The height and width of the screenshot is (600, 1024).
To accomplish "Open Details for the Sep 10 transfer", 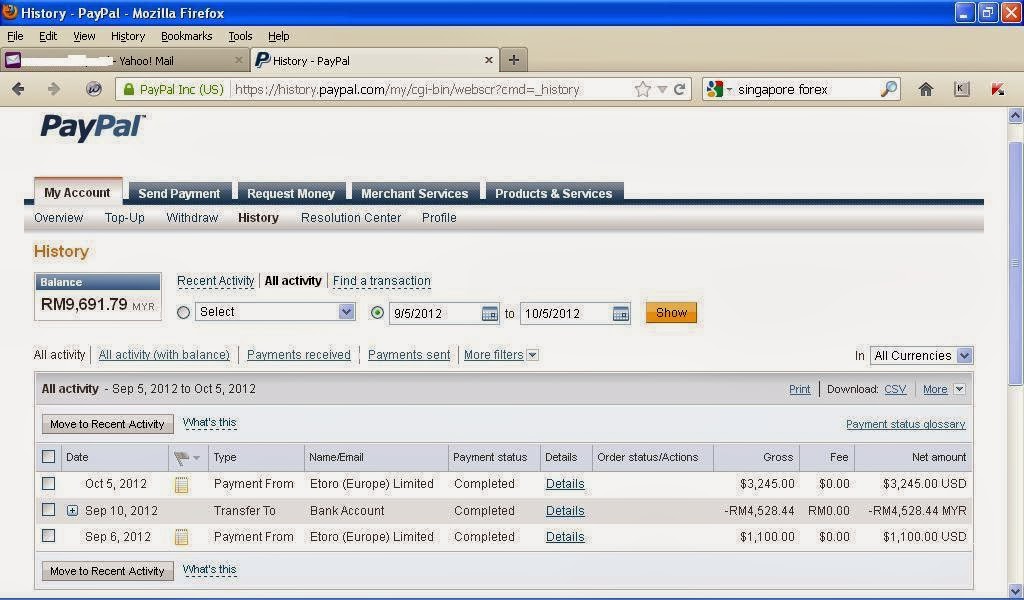I will [565, 511].
